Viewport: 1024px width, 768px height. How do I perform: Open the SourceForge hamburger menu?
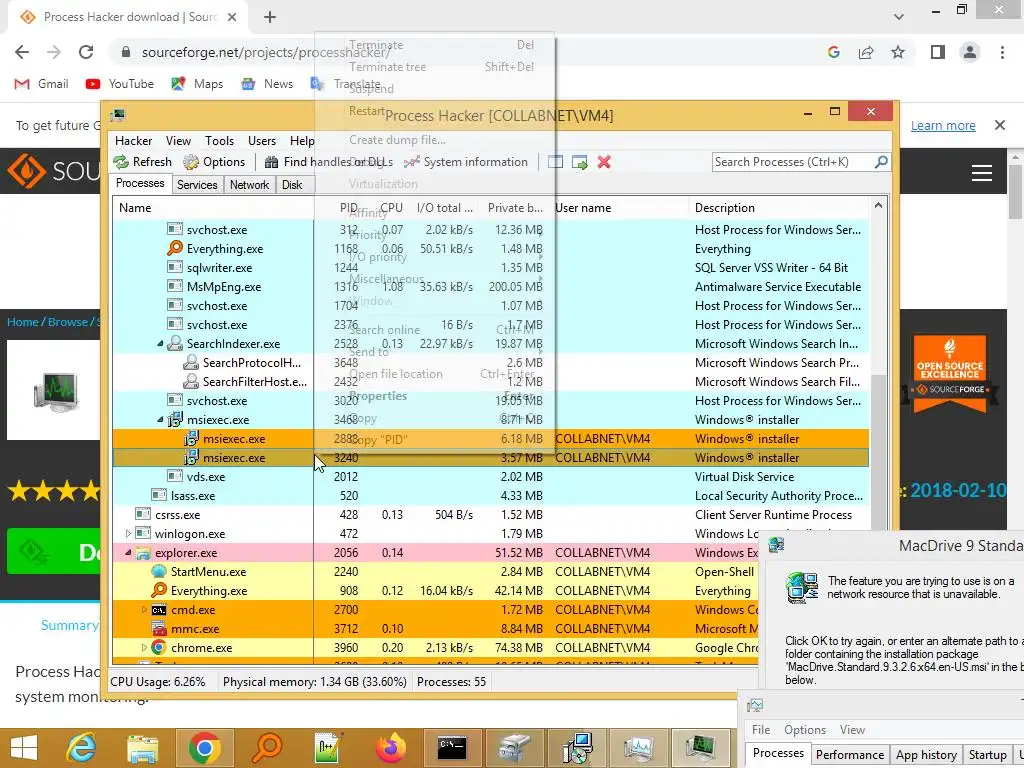click(x=982, y=173)
